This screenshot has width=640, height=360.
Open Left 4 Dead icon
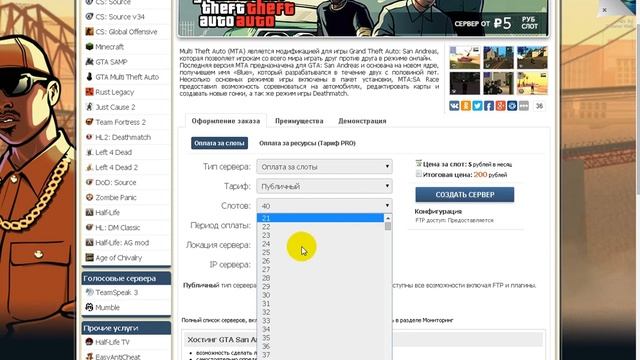[x=89, y=152]
